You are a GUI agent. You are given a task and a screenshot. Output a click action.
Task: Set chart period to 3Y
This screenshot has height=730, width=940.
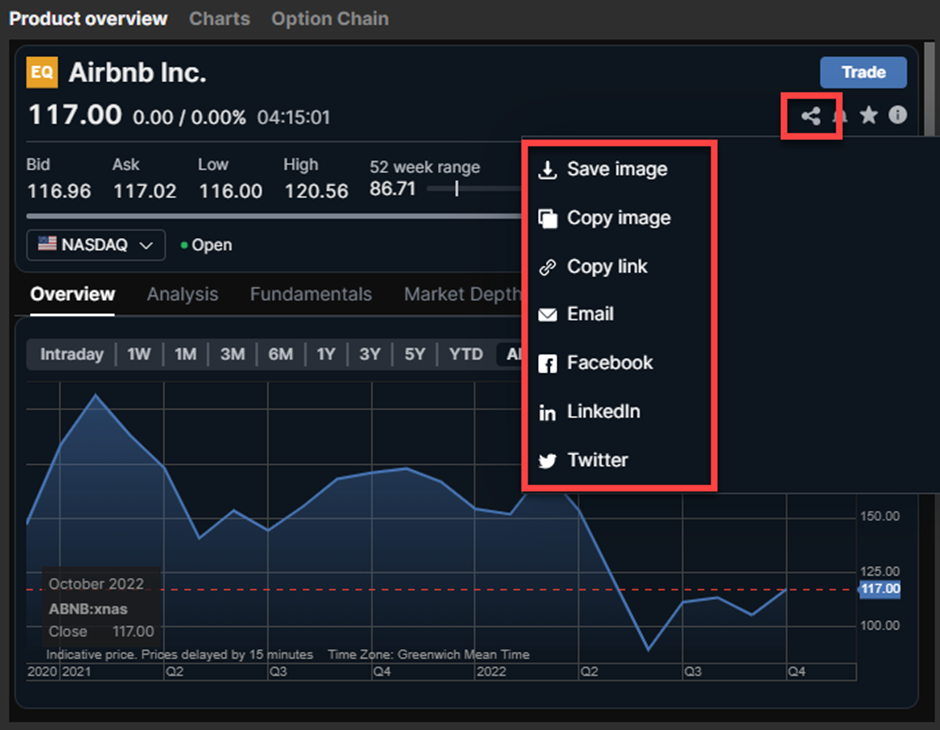click(369, 354)
